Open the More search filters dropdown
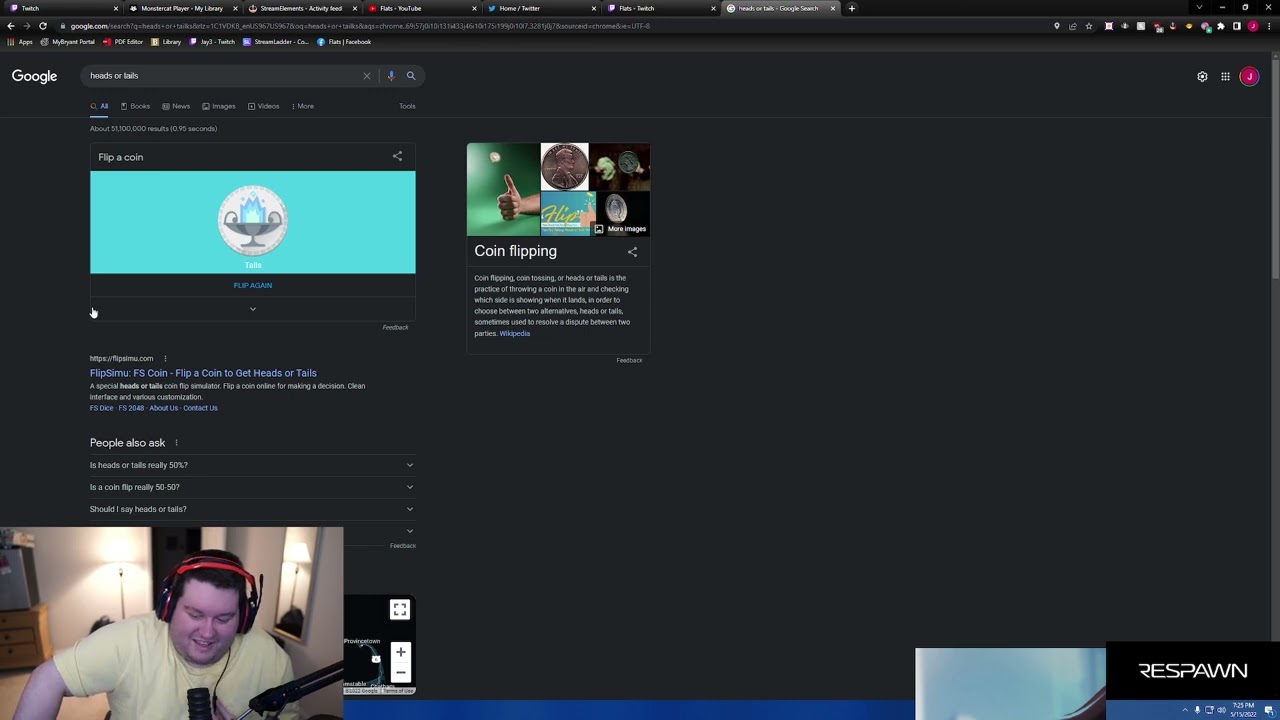The image size is (1280, 720). point(302,106)
